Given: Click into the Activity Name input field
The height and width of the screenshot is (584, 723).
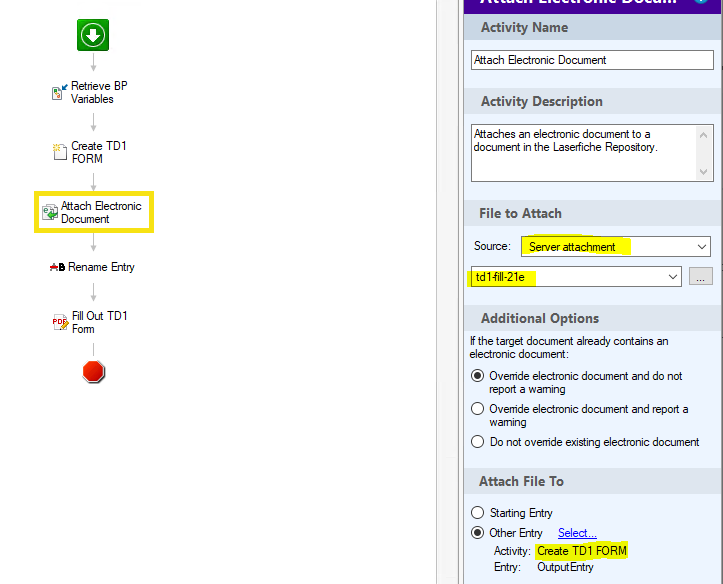Looking at the screenshot, I should (592, 60).
